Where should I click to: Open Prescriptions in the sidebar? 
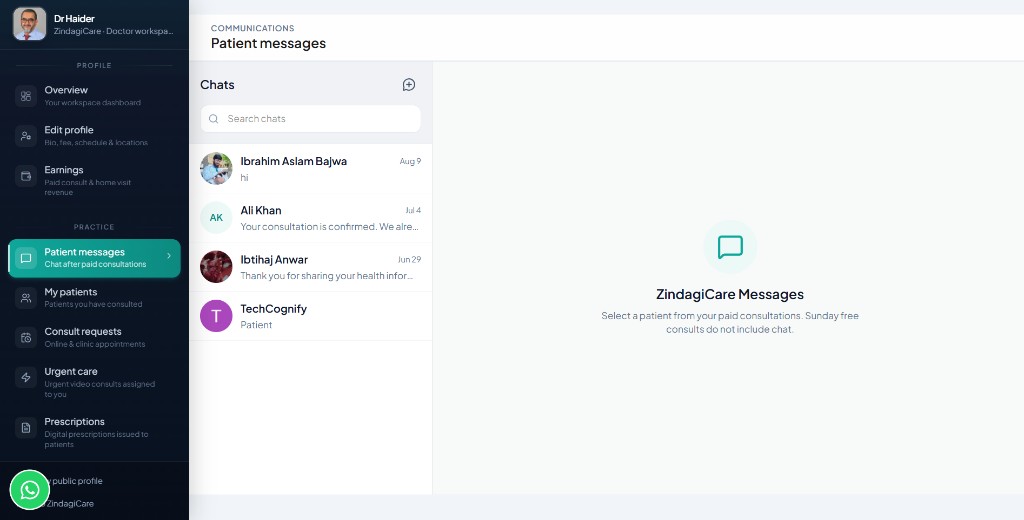[94, 432]
